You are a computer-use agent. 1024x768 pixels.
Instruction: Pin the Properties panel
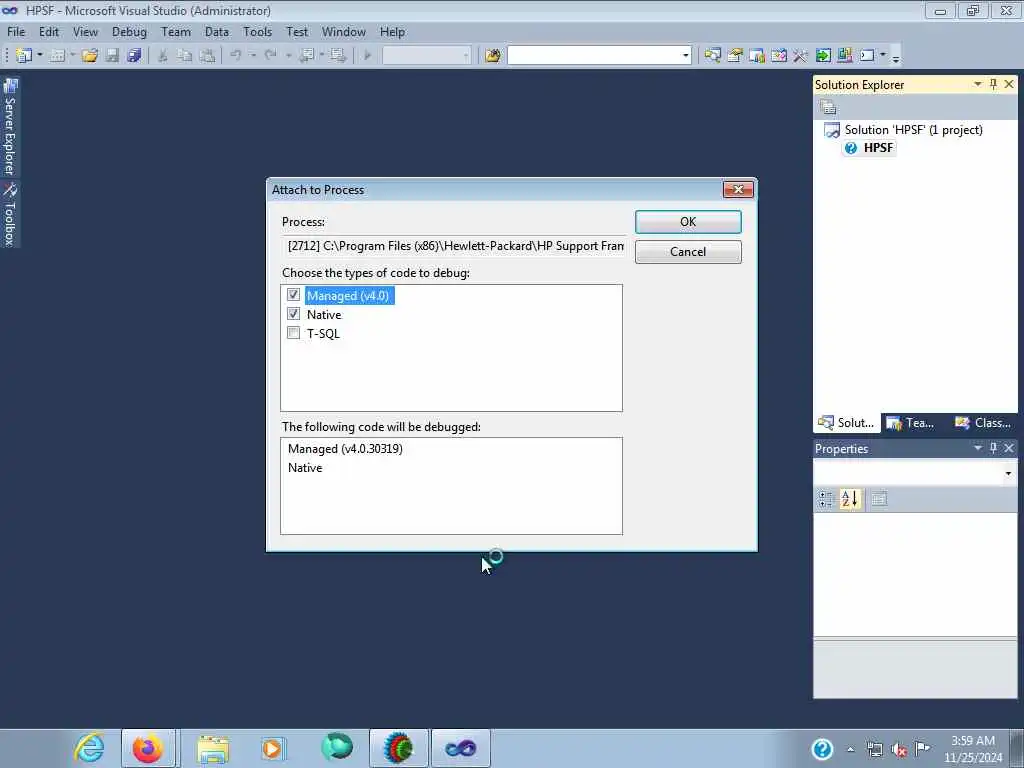point(993,448)
